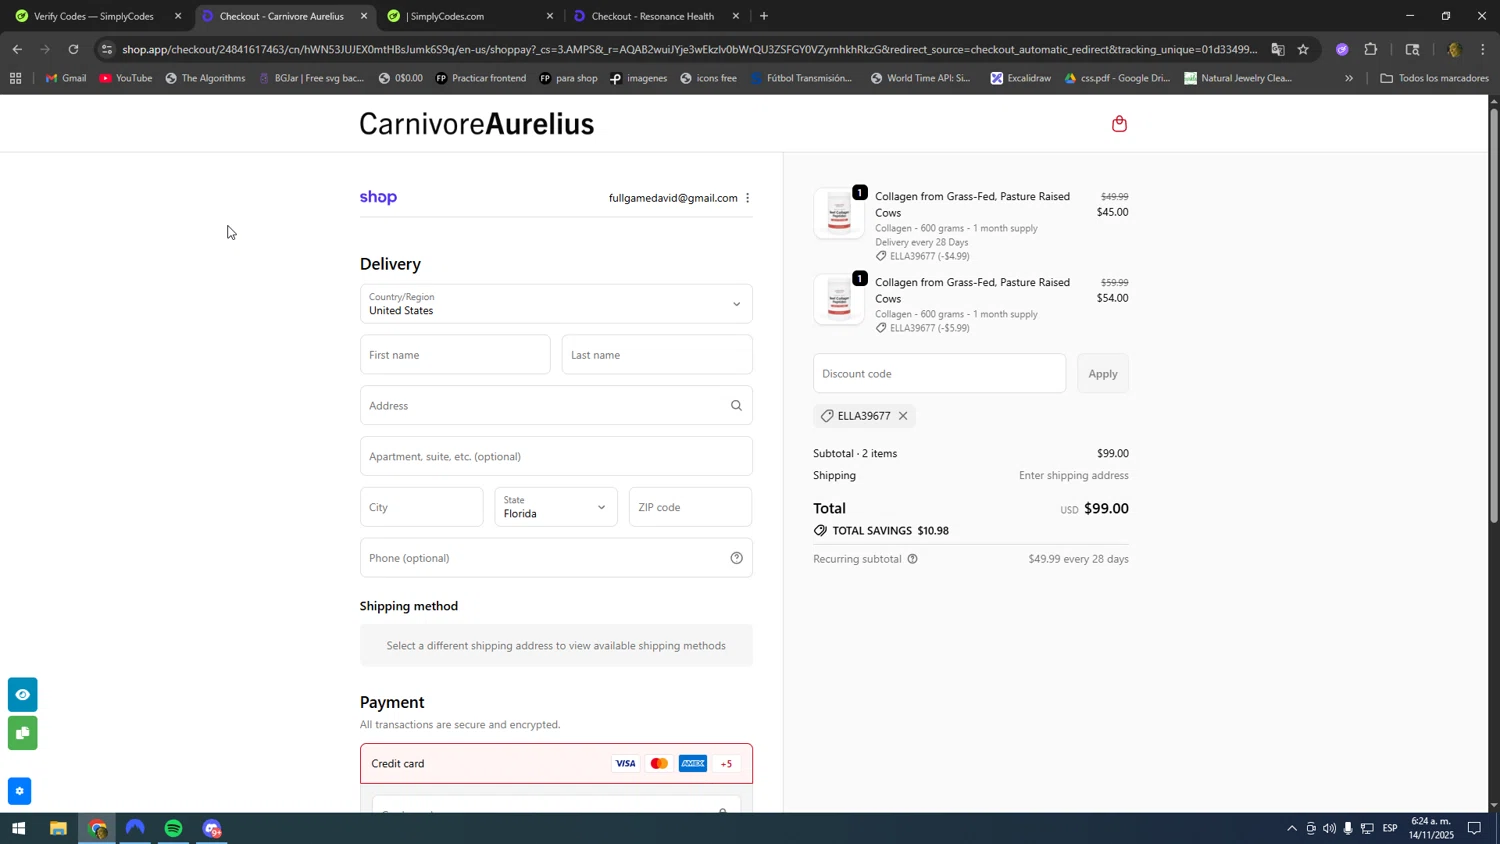Click the First name field
This screenshot has height=844, width=1500.
pyautogui.click(x=455, y=355)
